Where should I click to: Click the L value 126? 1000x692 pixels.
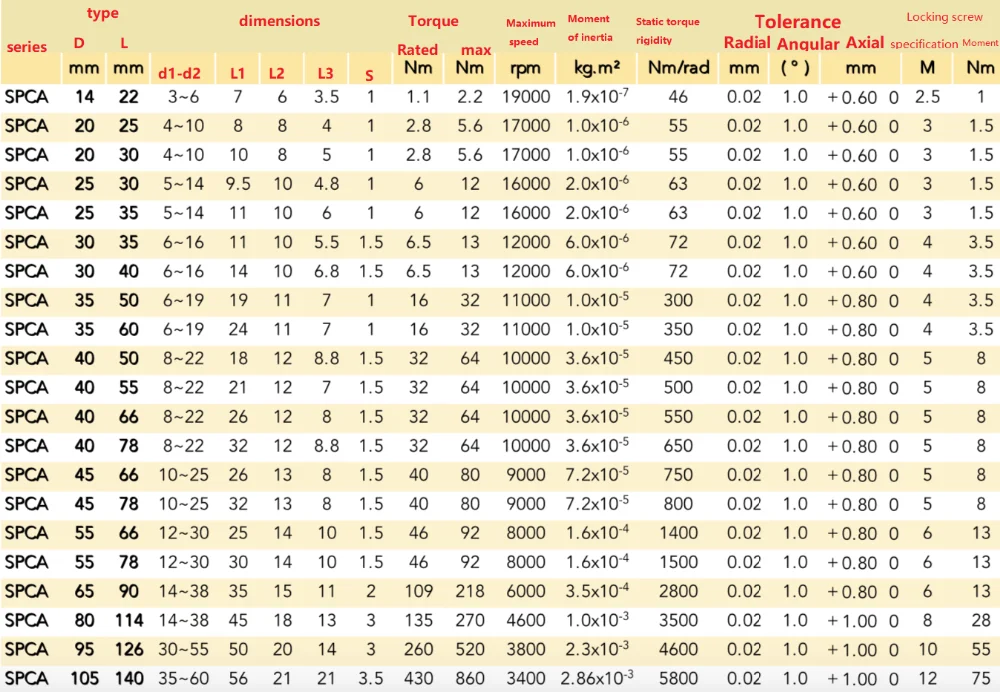click(x=129, y=650)
